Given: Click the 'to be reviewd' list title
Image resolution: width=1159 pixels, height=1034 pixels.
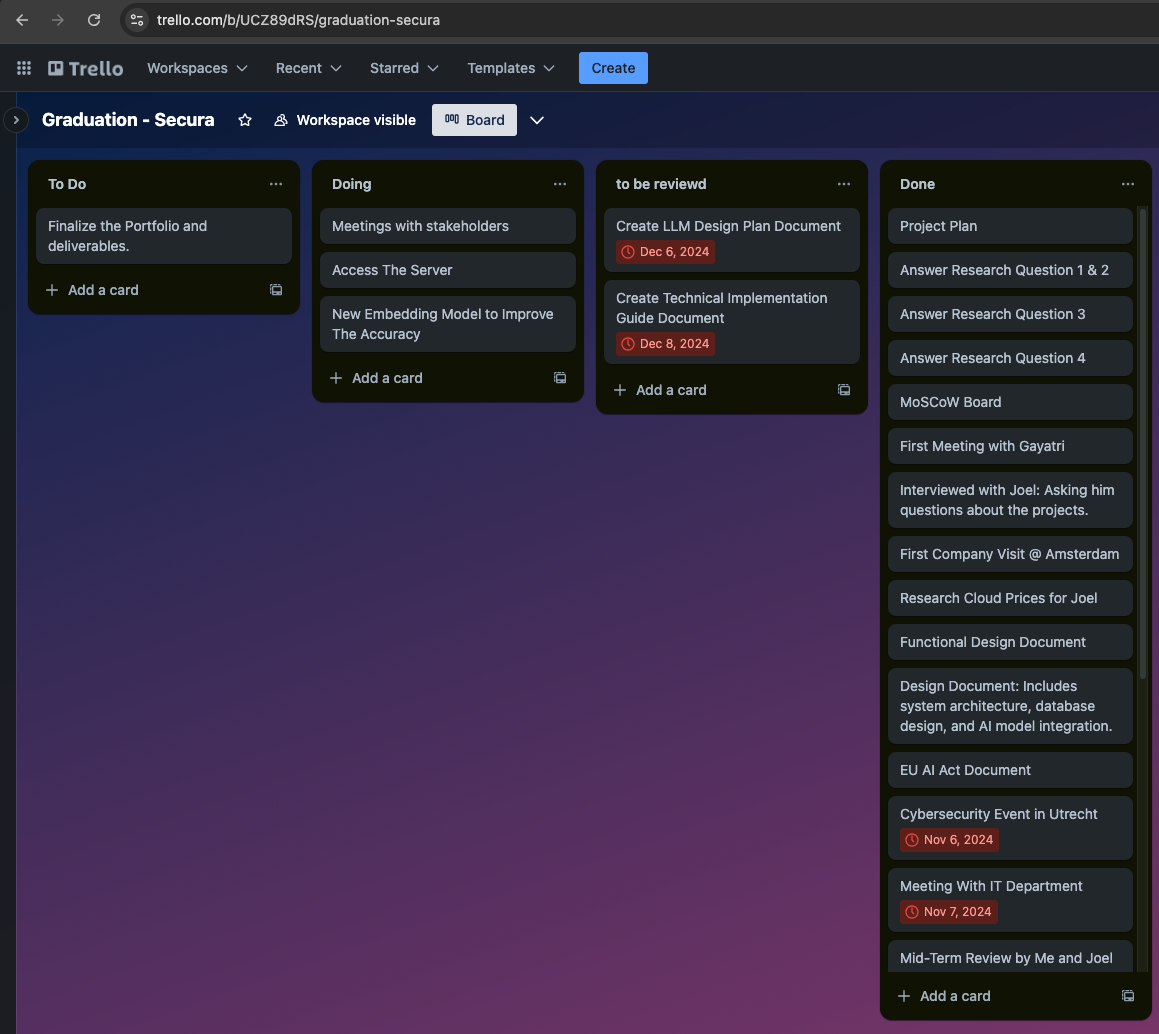Looking at the screenshot, I should 661,184.
